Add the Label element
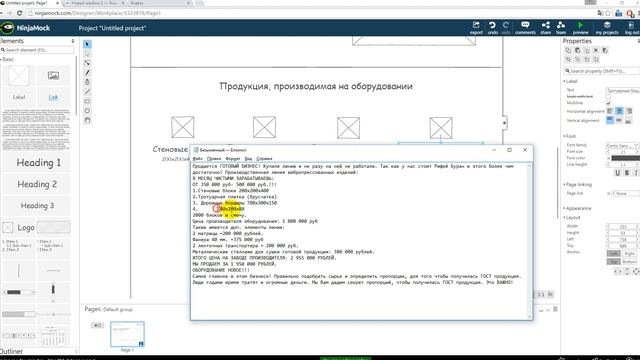 click(19, 97)
